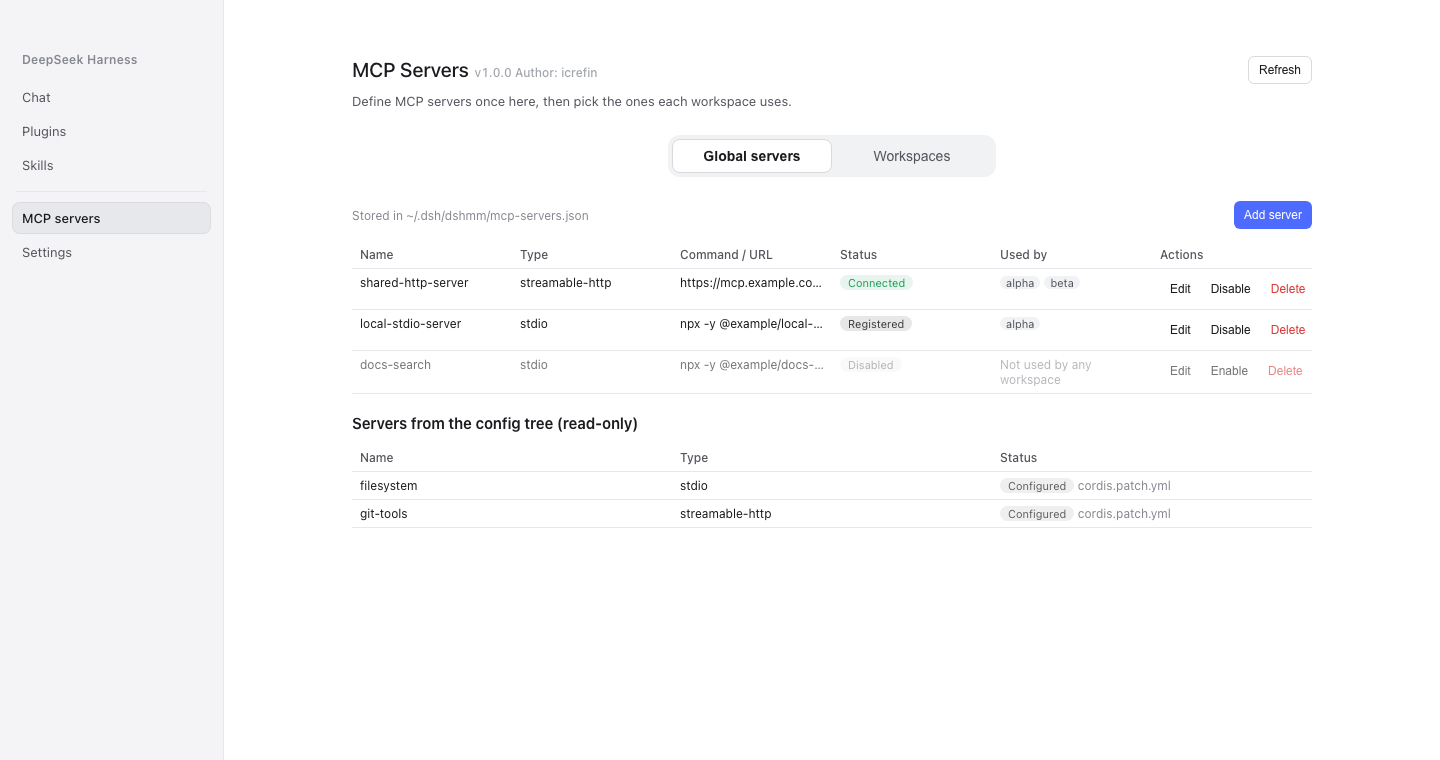The image size is (1440, 760).
Task: Edit the docs-search server
Action: pyautogui.click(x=1180, y=371)
